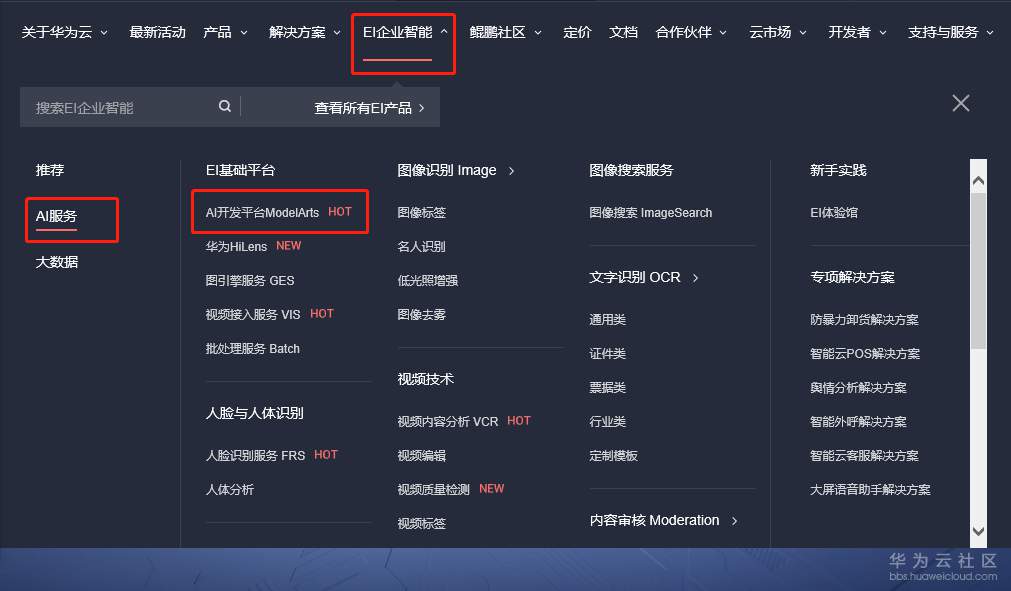Screen dimensions: 1011x591
Task: Expand the 鲲鹏社区 dropdown
Action: click(x=506, y=32)
